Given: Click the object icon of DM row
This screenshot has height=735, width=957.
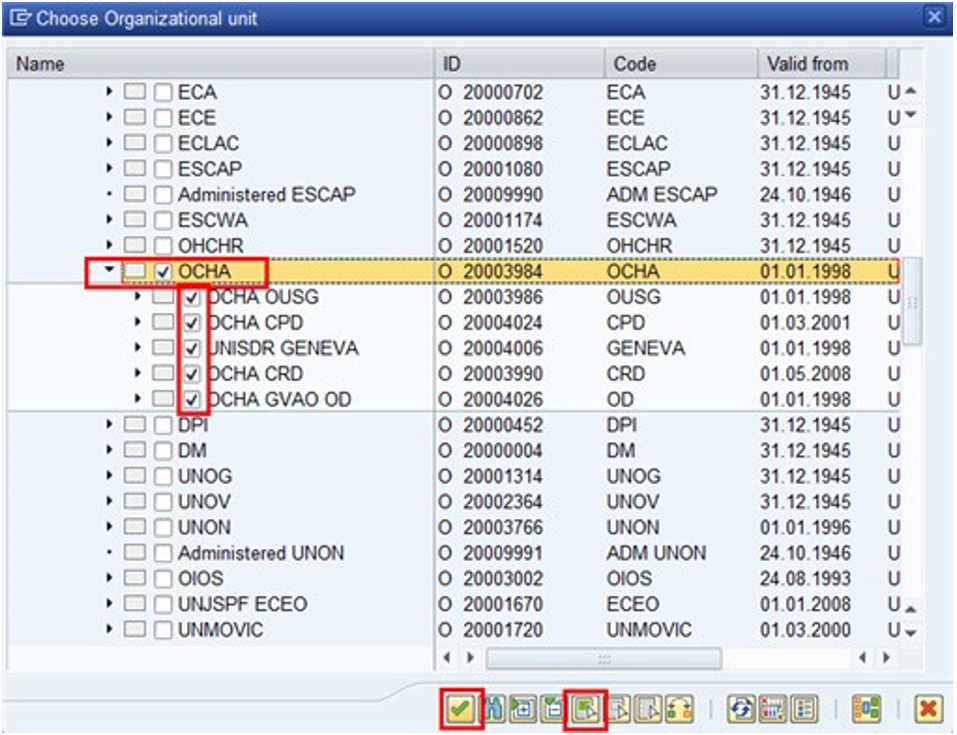Looking at the screenshot, I should 134,451.
